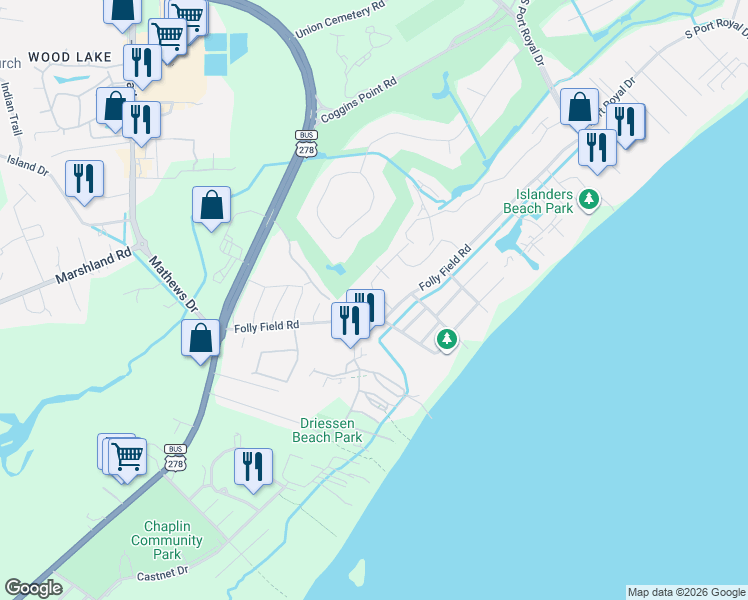The width and height of the screenshot is (748, 600).
Task: Click the Islanders Beach Park tree pin
Action: click(589, 200)
